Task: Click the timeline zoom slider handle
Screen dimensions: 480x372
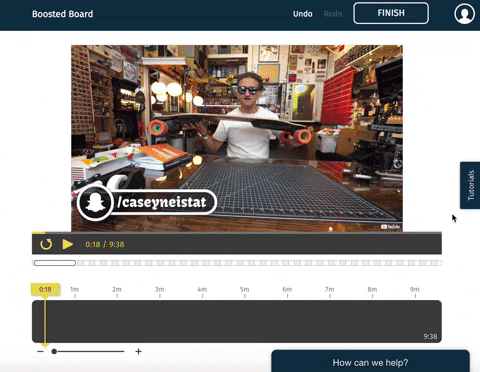Action: click(54, 351)
